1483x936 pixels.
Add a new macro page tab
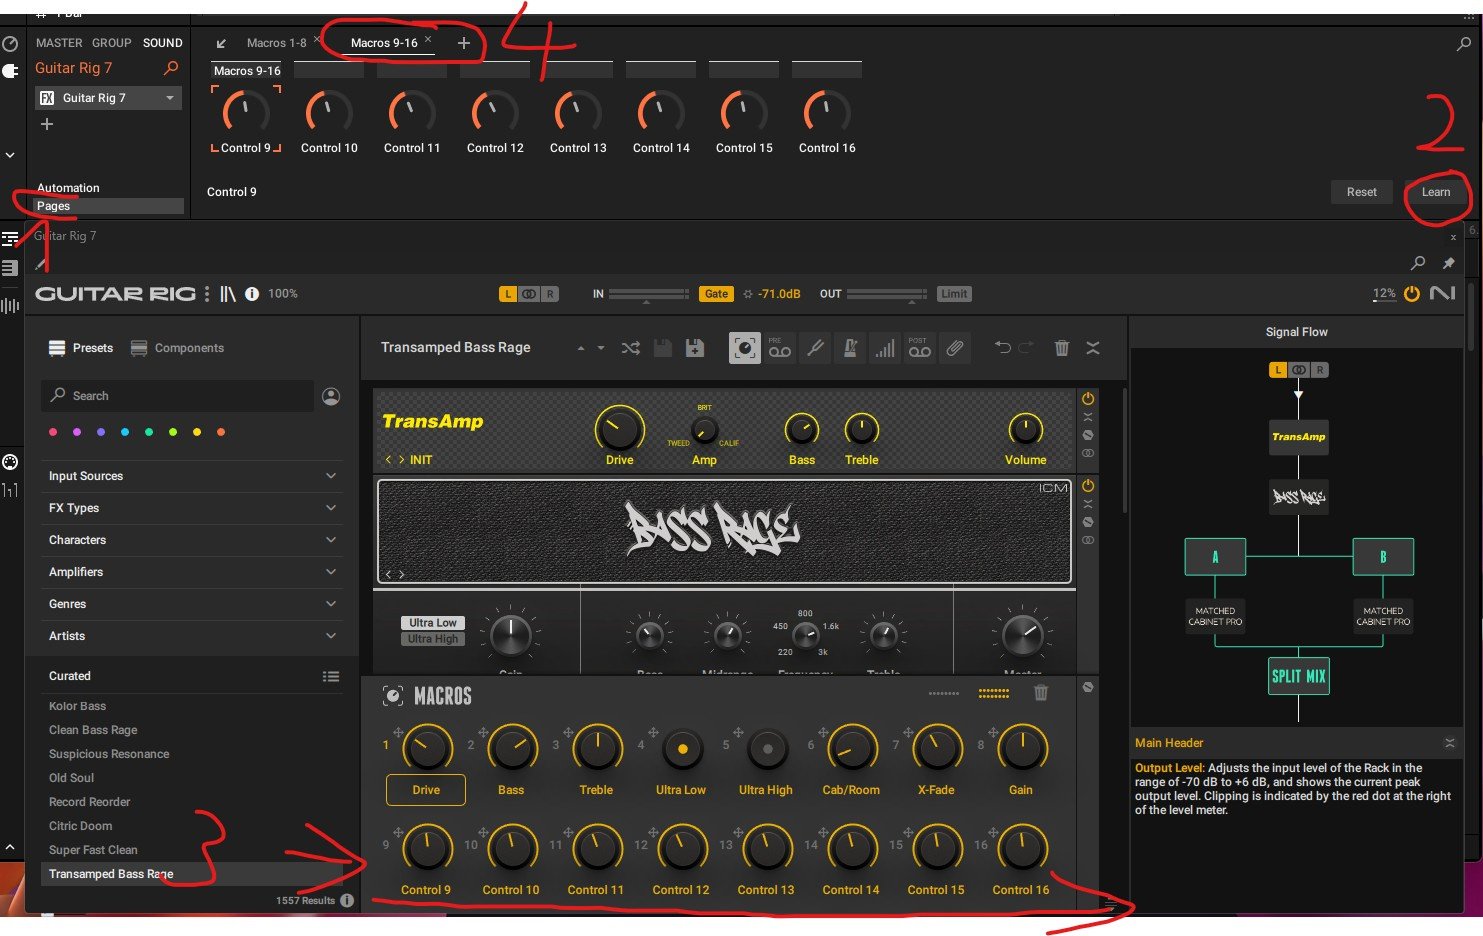(x=463, y=43)
